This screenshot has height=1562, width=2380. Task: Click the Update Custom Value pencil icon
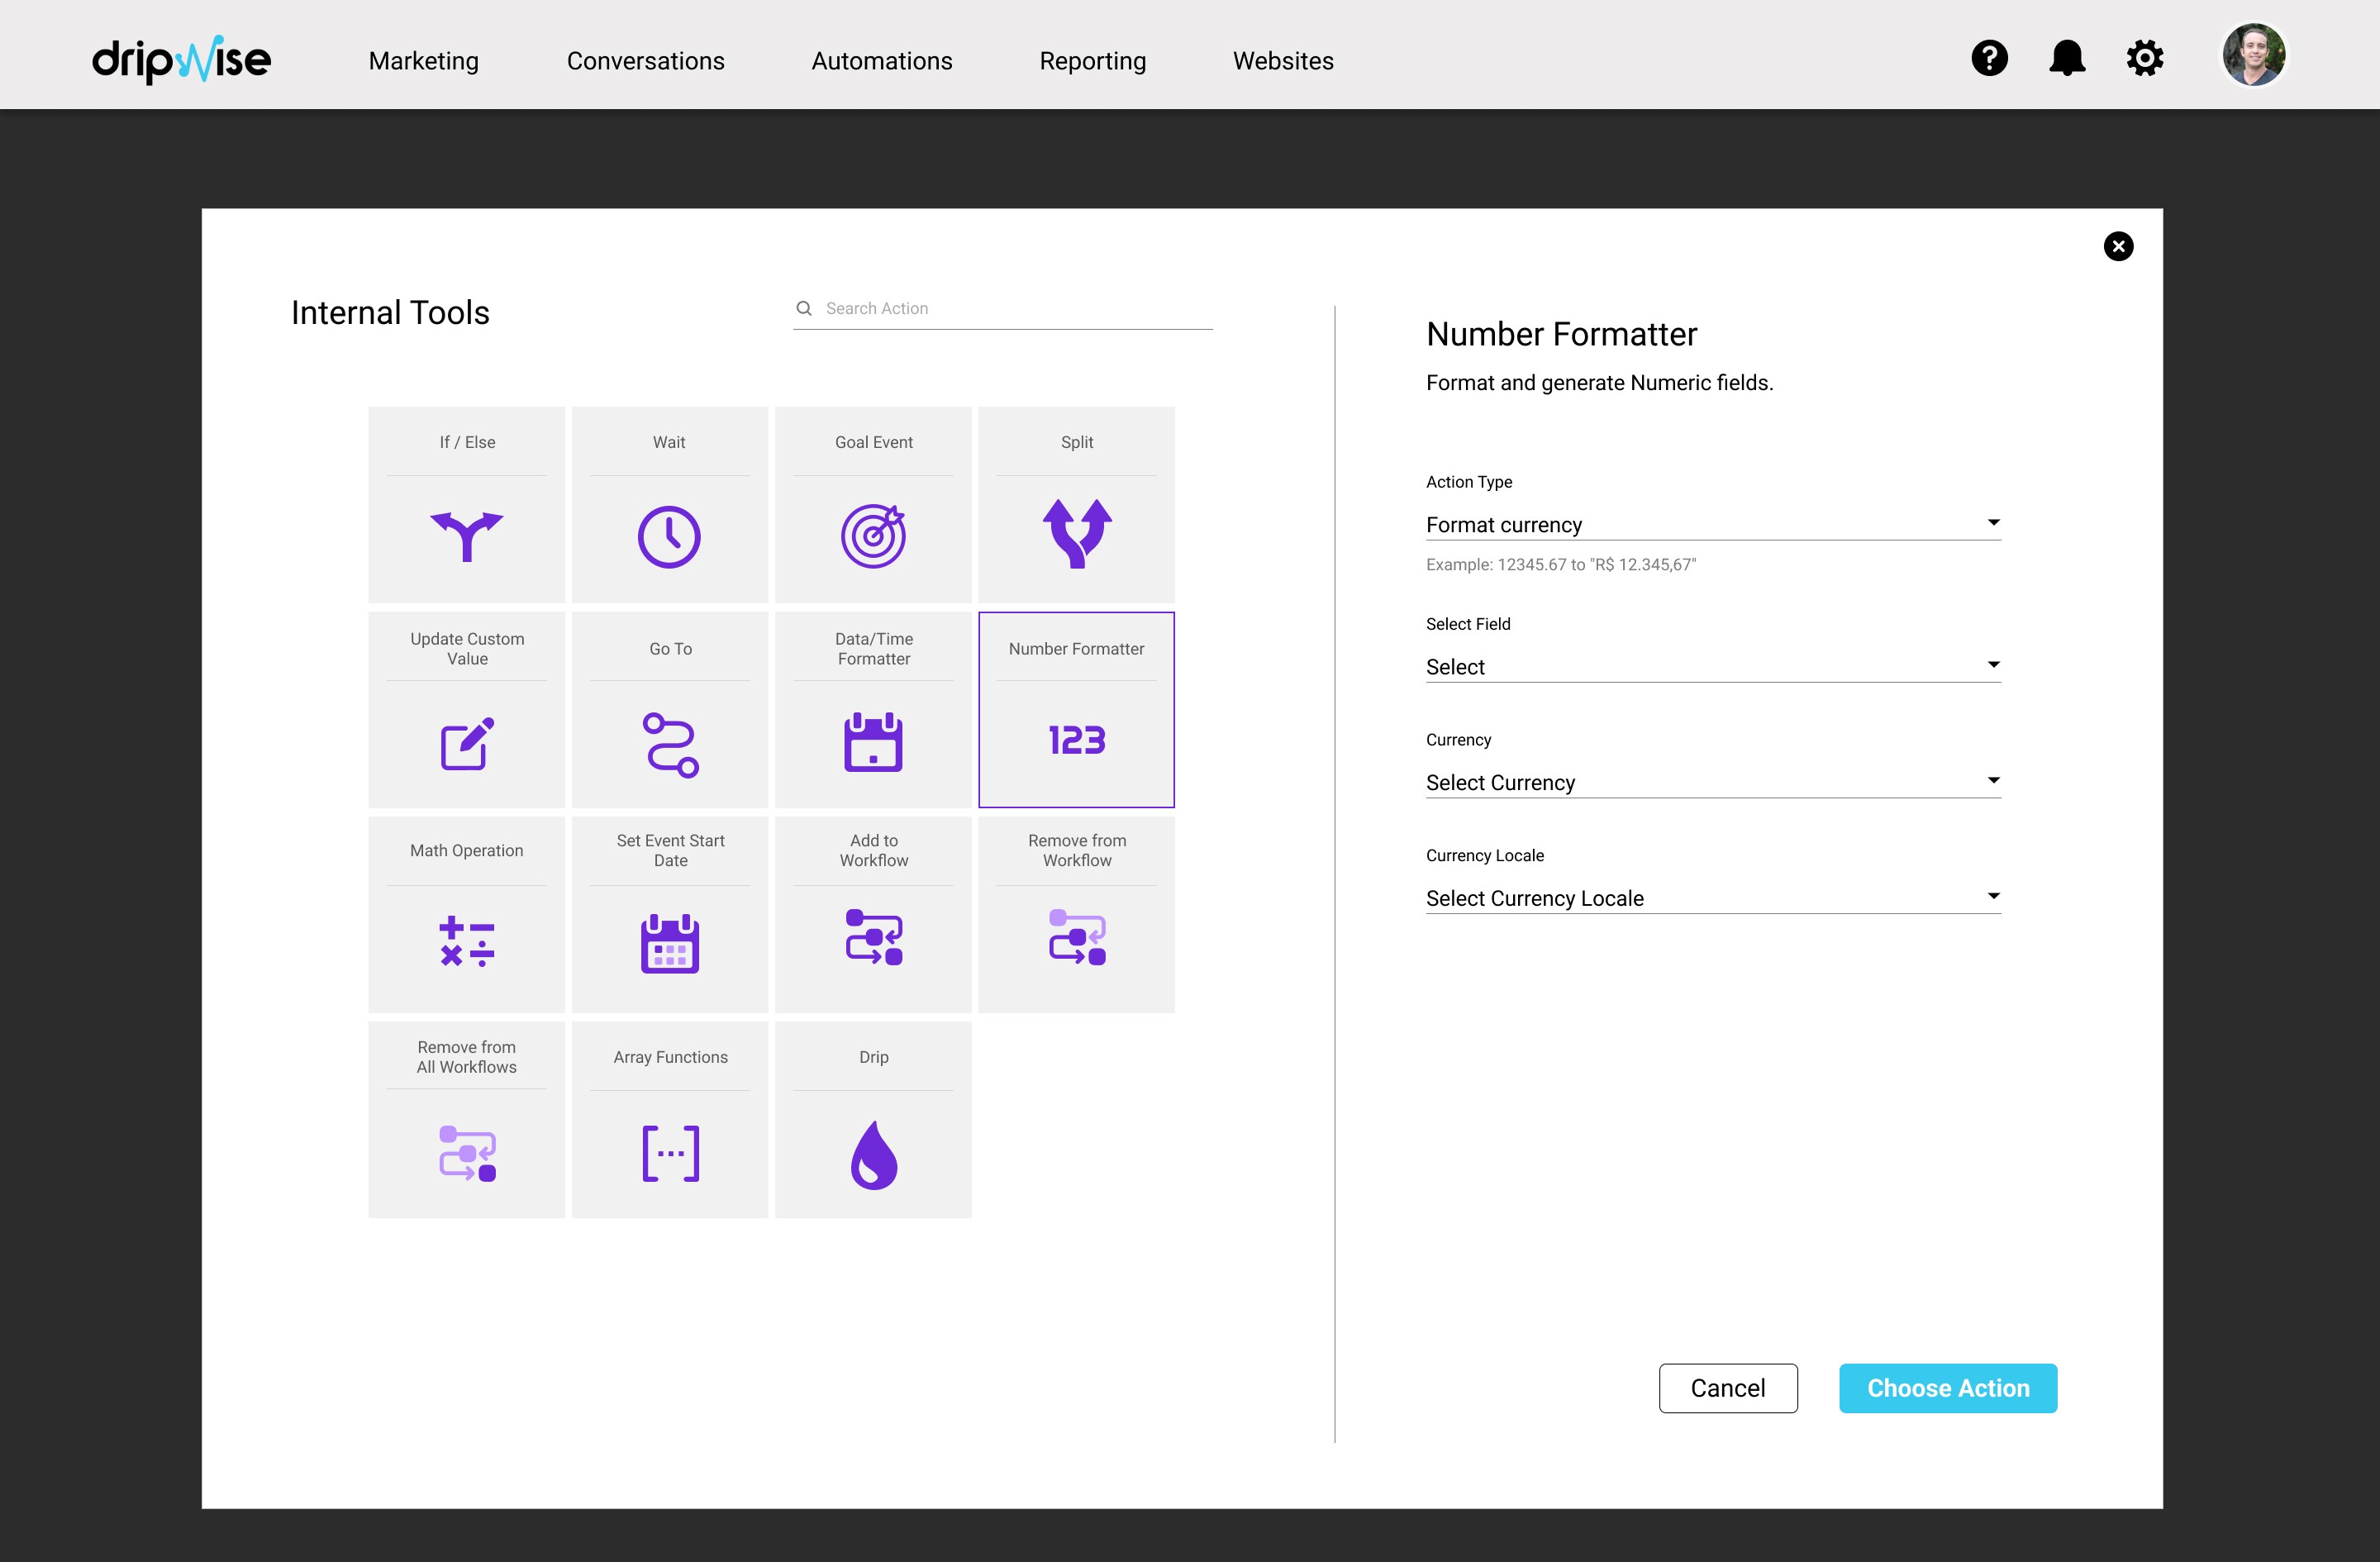tap(466, 743)
